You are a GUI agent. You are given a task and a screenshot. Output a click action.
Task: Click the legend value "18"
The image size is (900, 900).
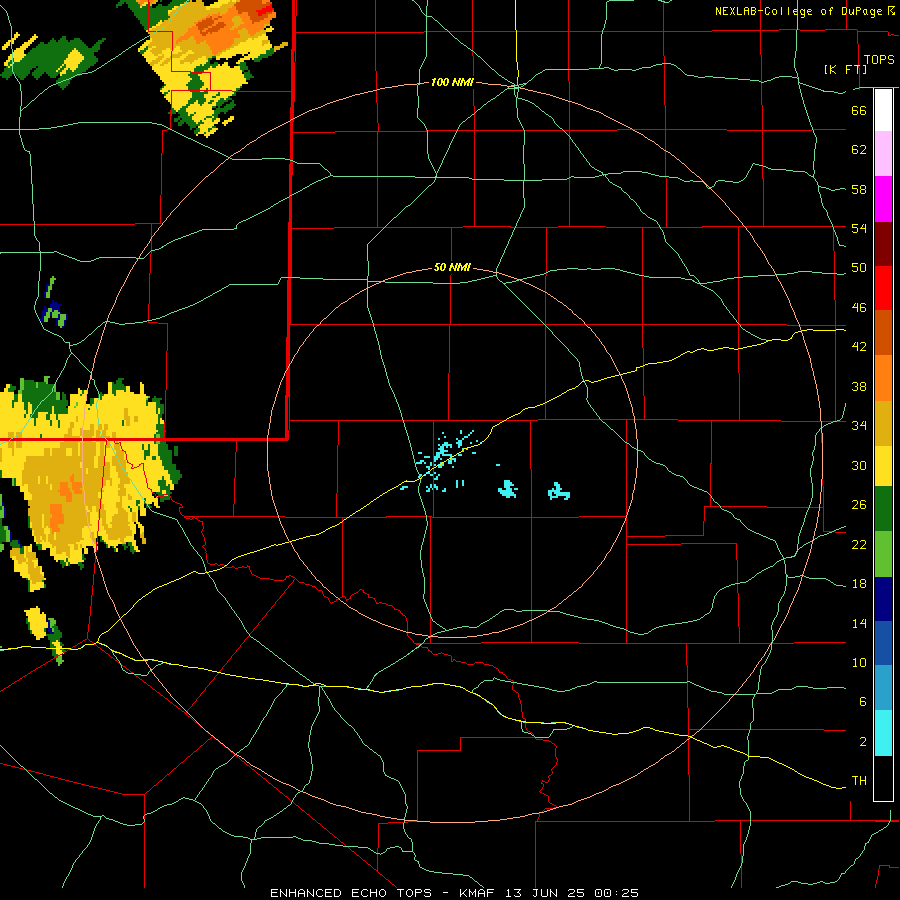(x=859, y=584)
